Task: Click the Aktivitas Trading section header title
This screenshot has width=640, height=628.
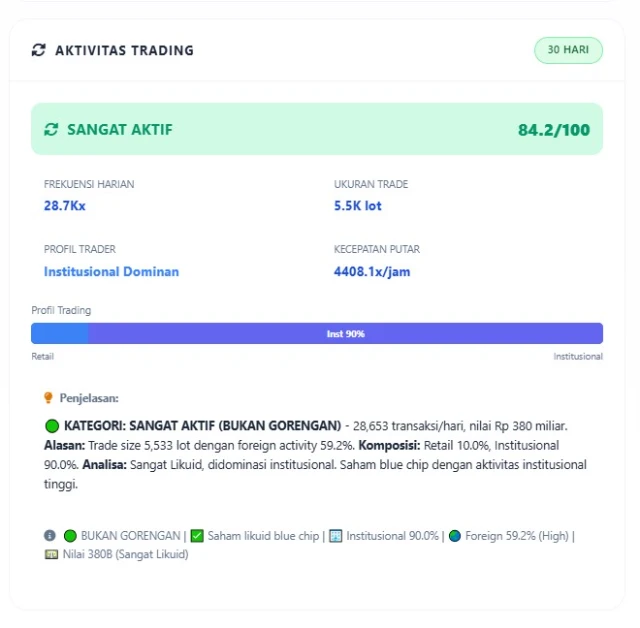Action: click(x=124, y=50)
